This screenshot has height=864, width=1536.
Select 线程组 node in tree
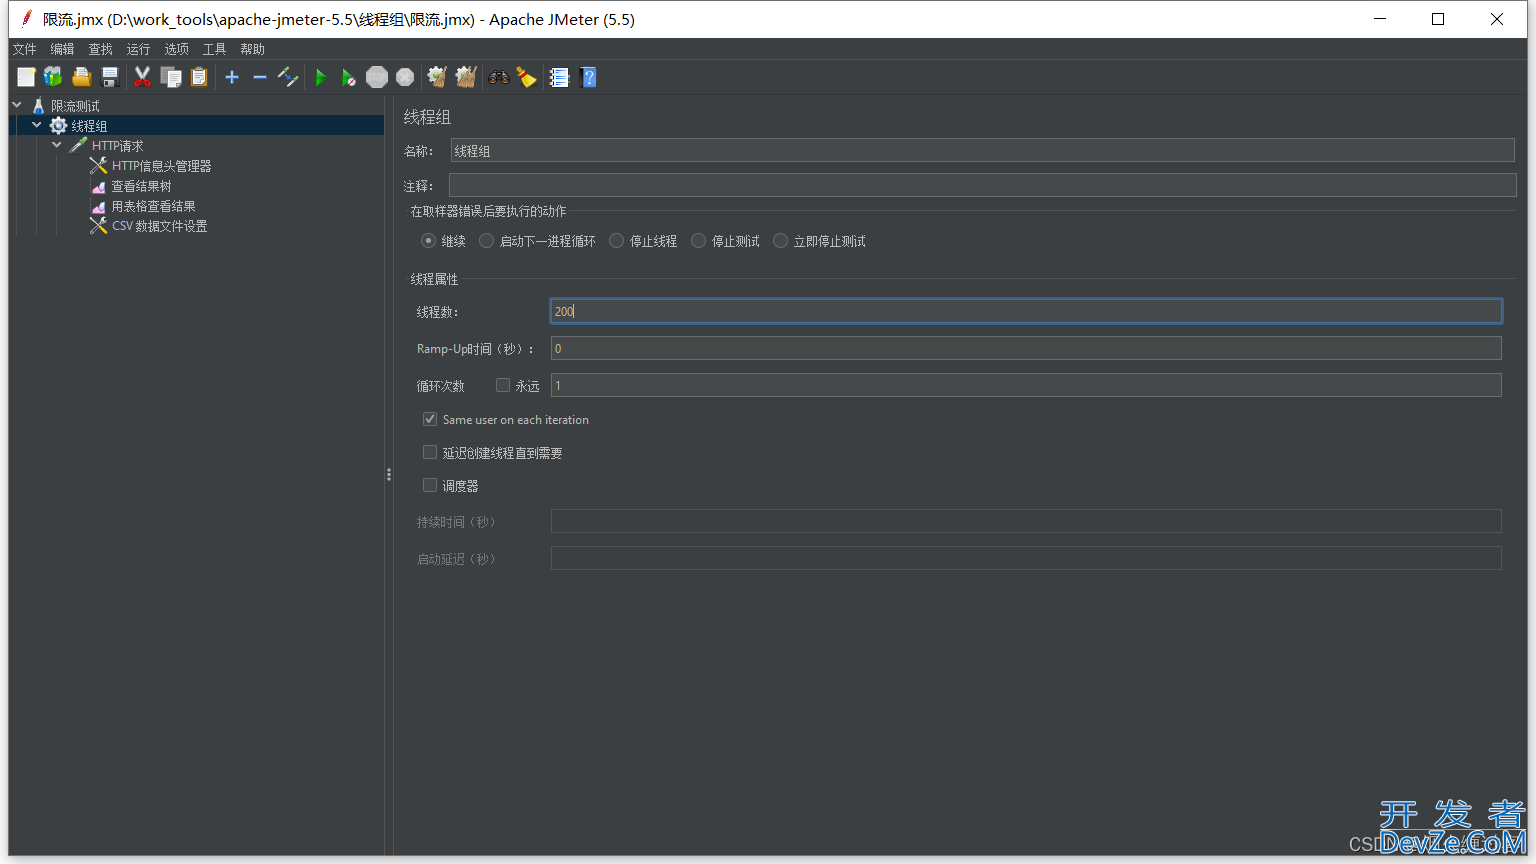click(89, 126)
